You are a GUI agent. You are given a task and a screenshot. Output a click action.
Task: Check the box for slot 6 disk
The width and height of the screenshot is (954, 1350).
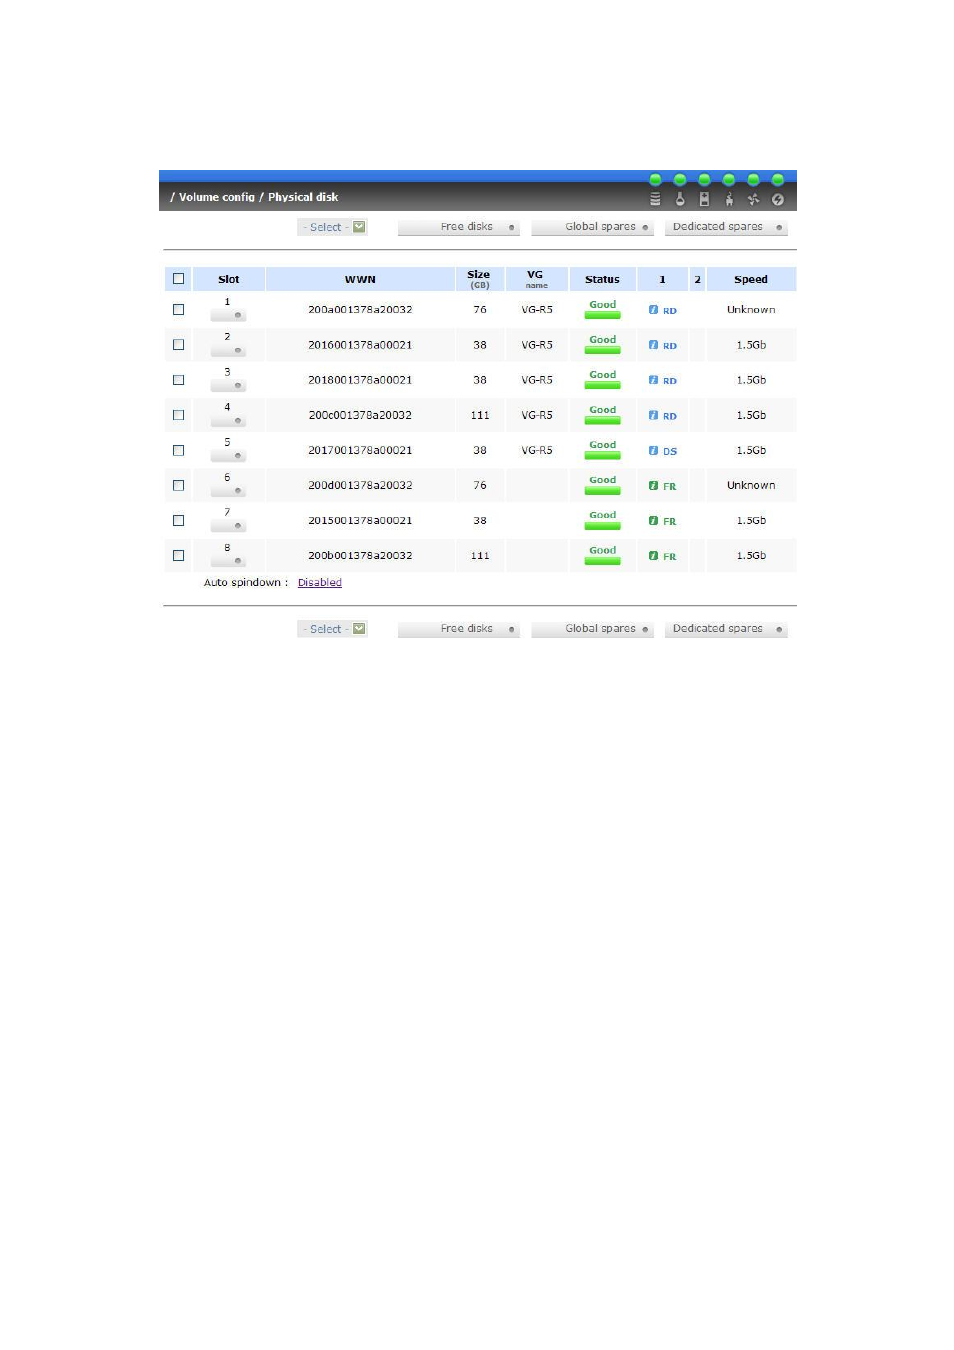coord(179,486)
